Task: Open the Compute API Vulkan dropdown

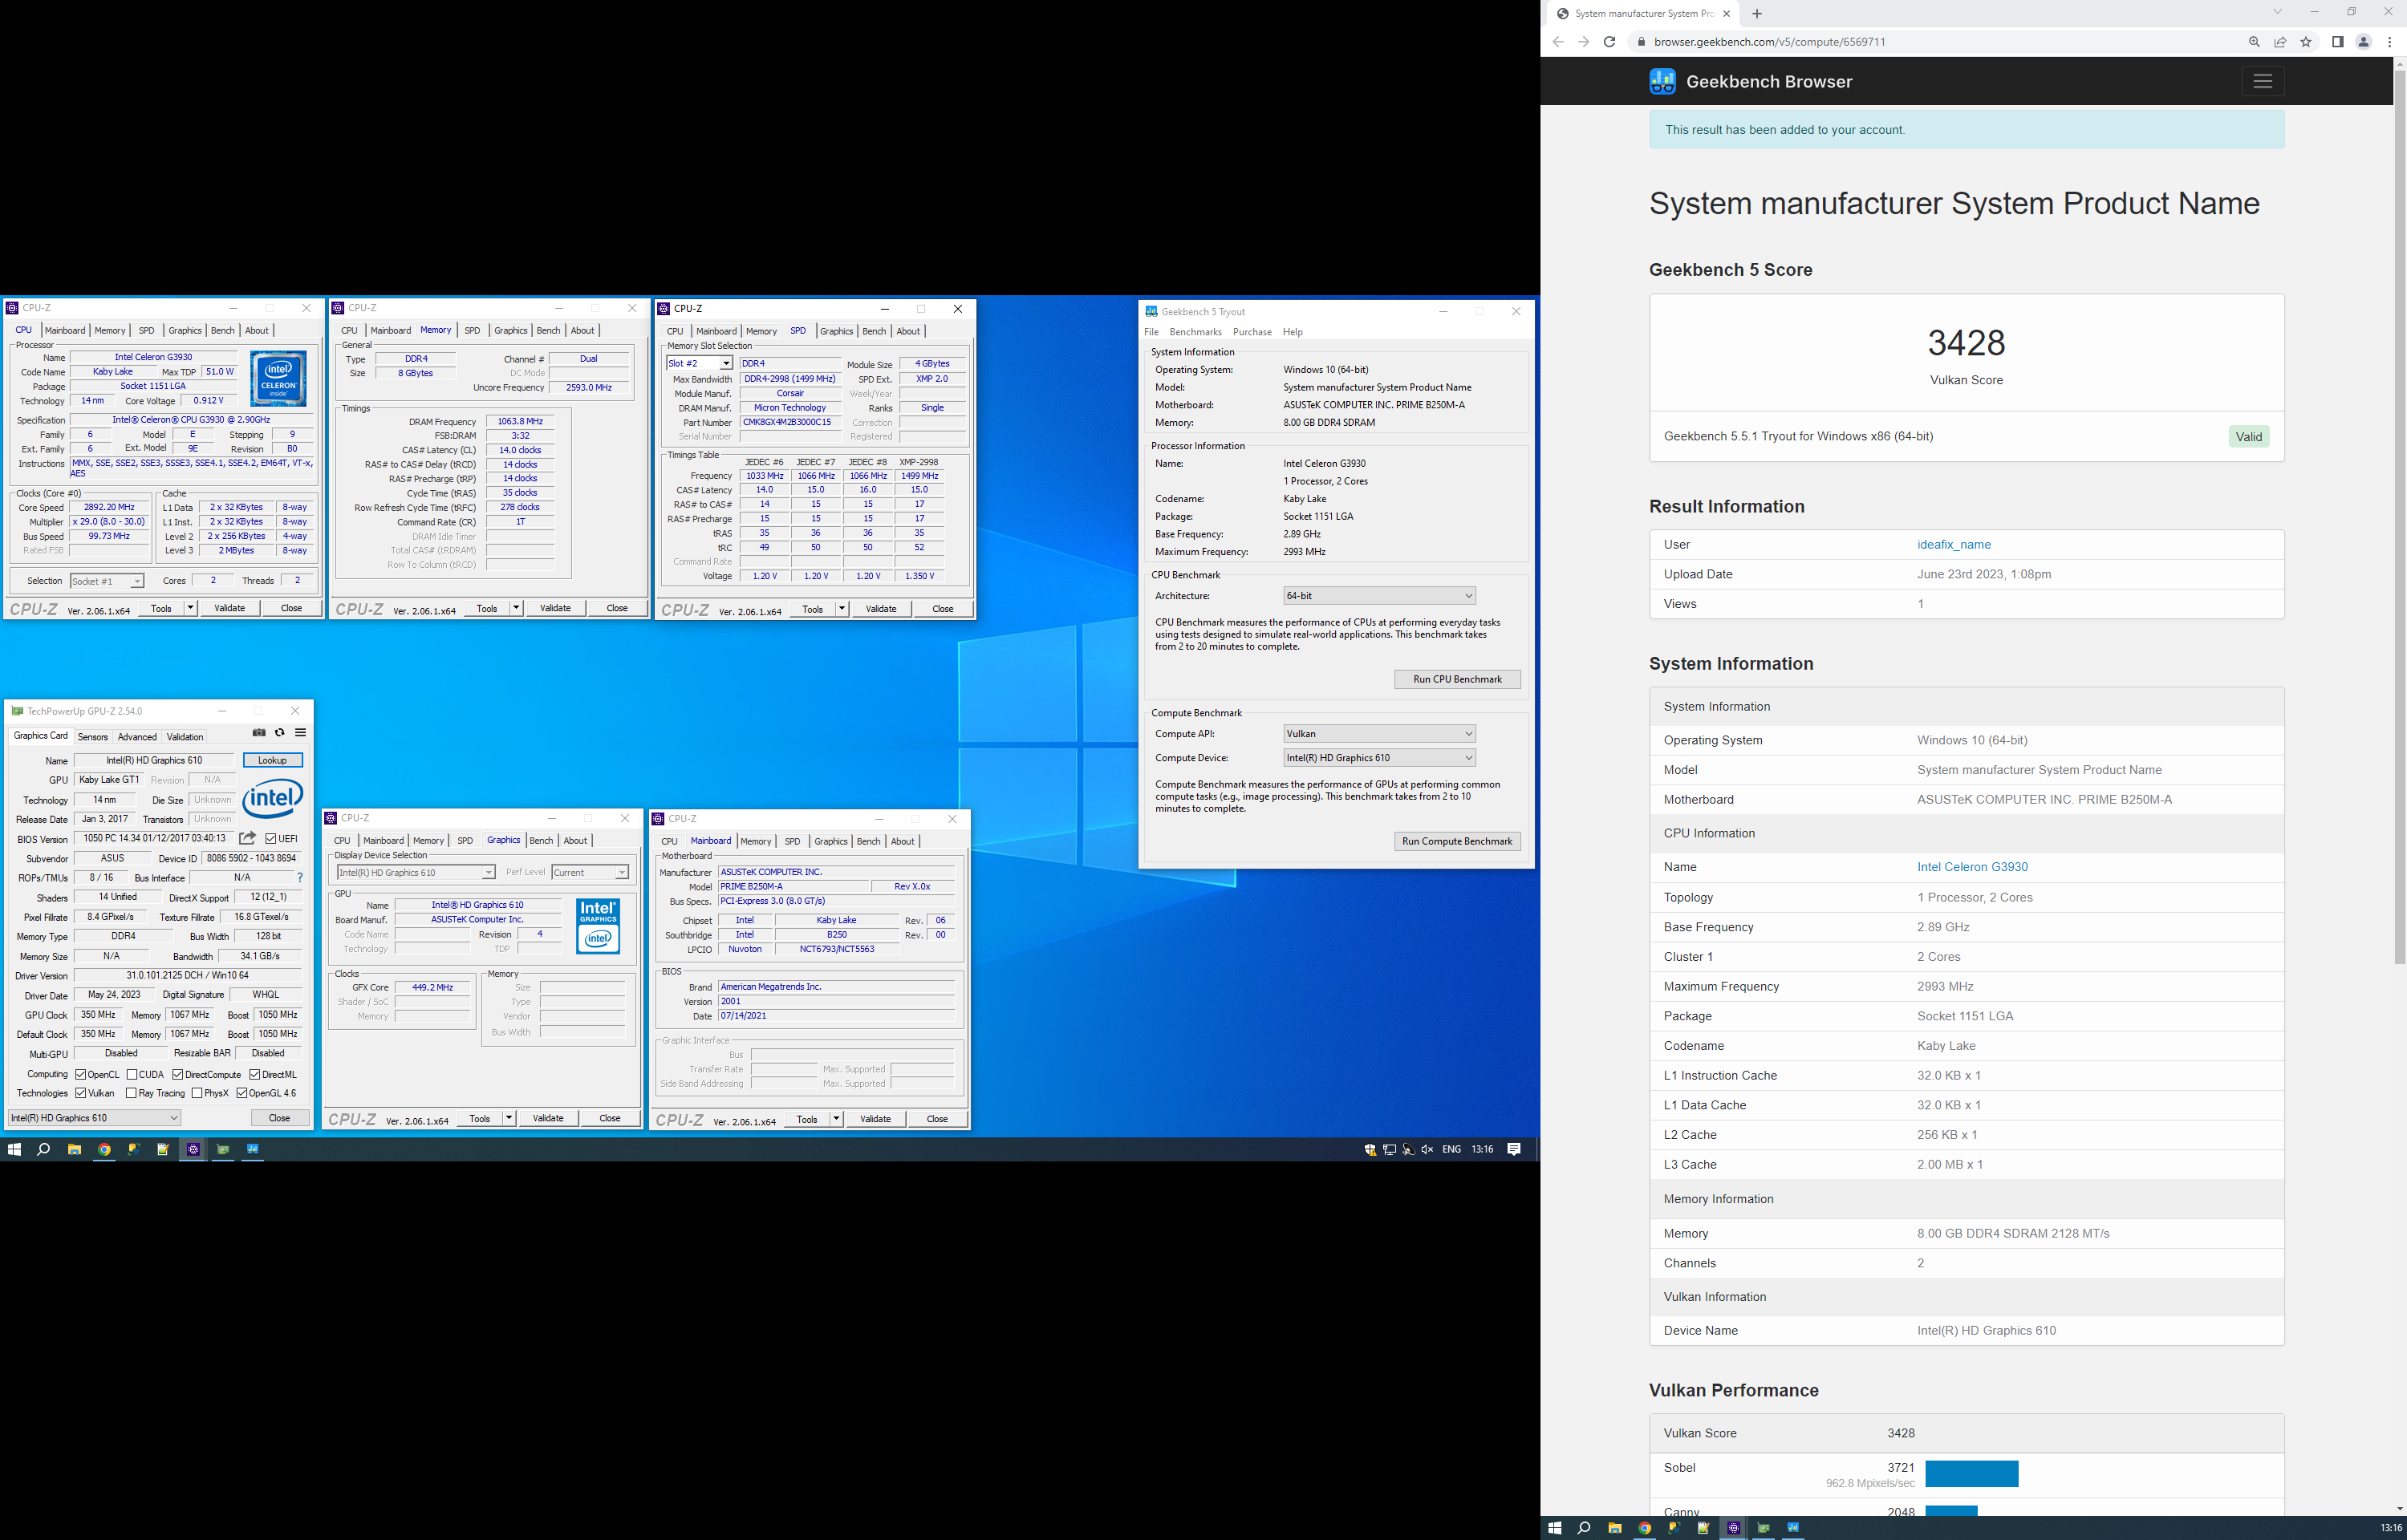Action: pos(1379,734)
